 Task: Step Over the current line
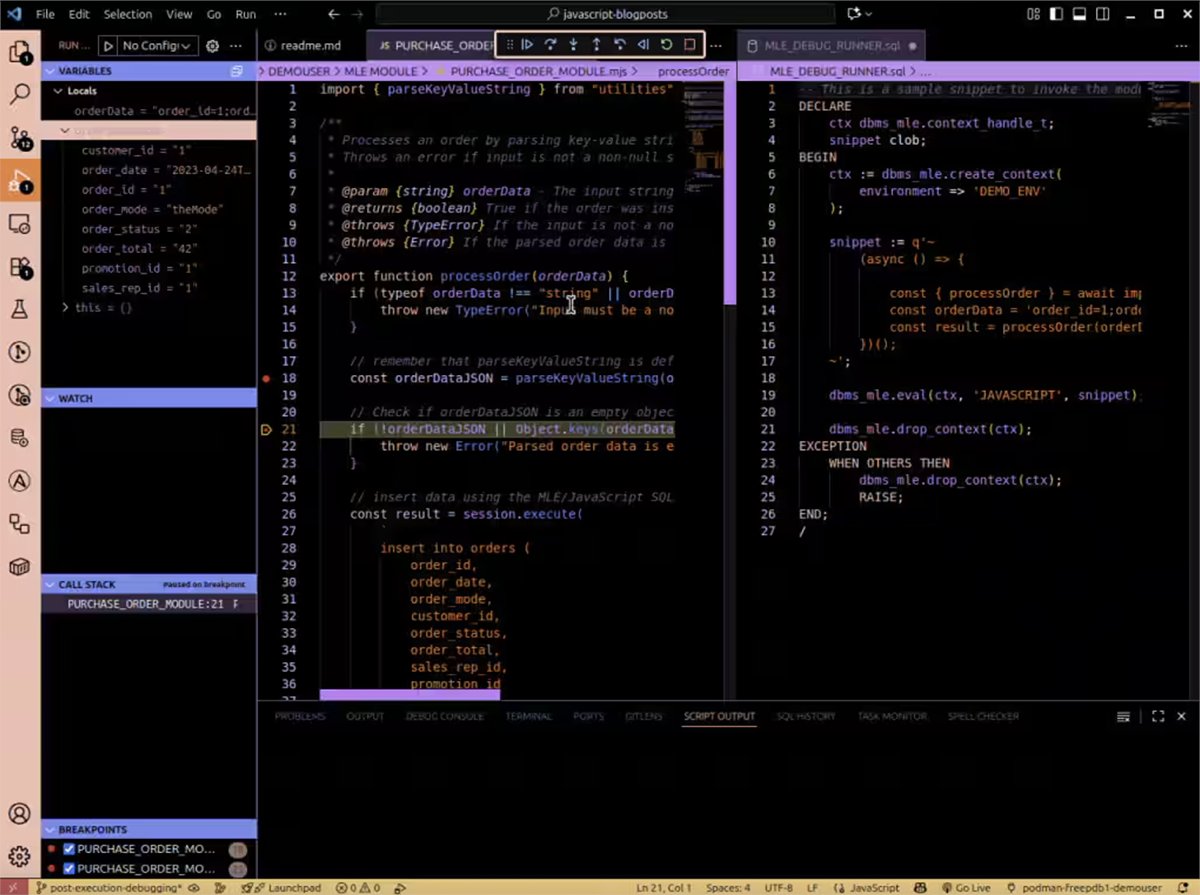[x=551, y=44]
